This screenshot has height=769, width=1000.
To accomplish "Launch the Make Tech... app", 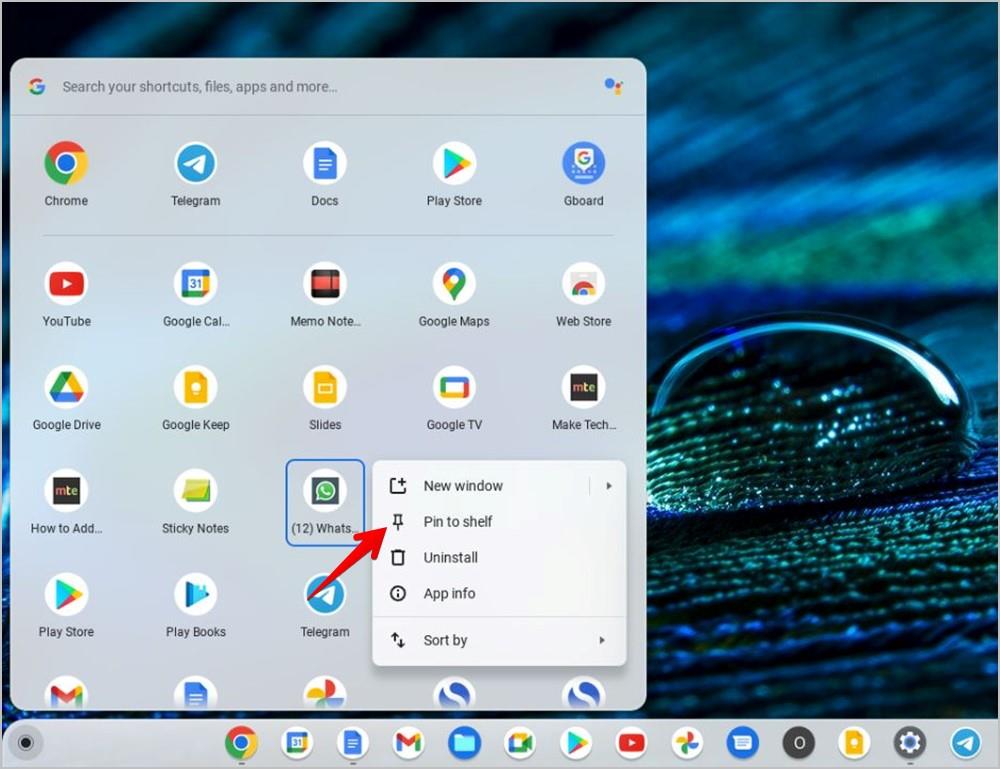I will 584,387.
